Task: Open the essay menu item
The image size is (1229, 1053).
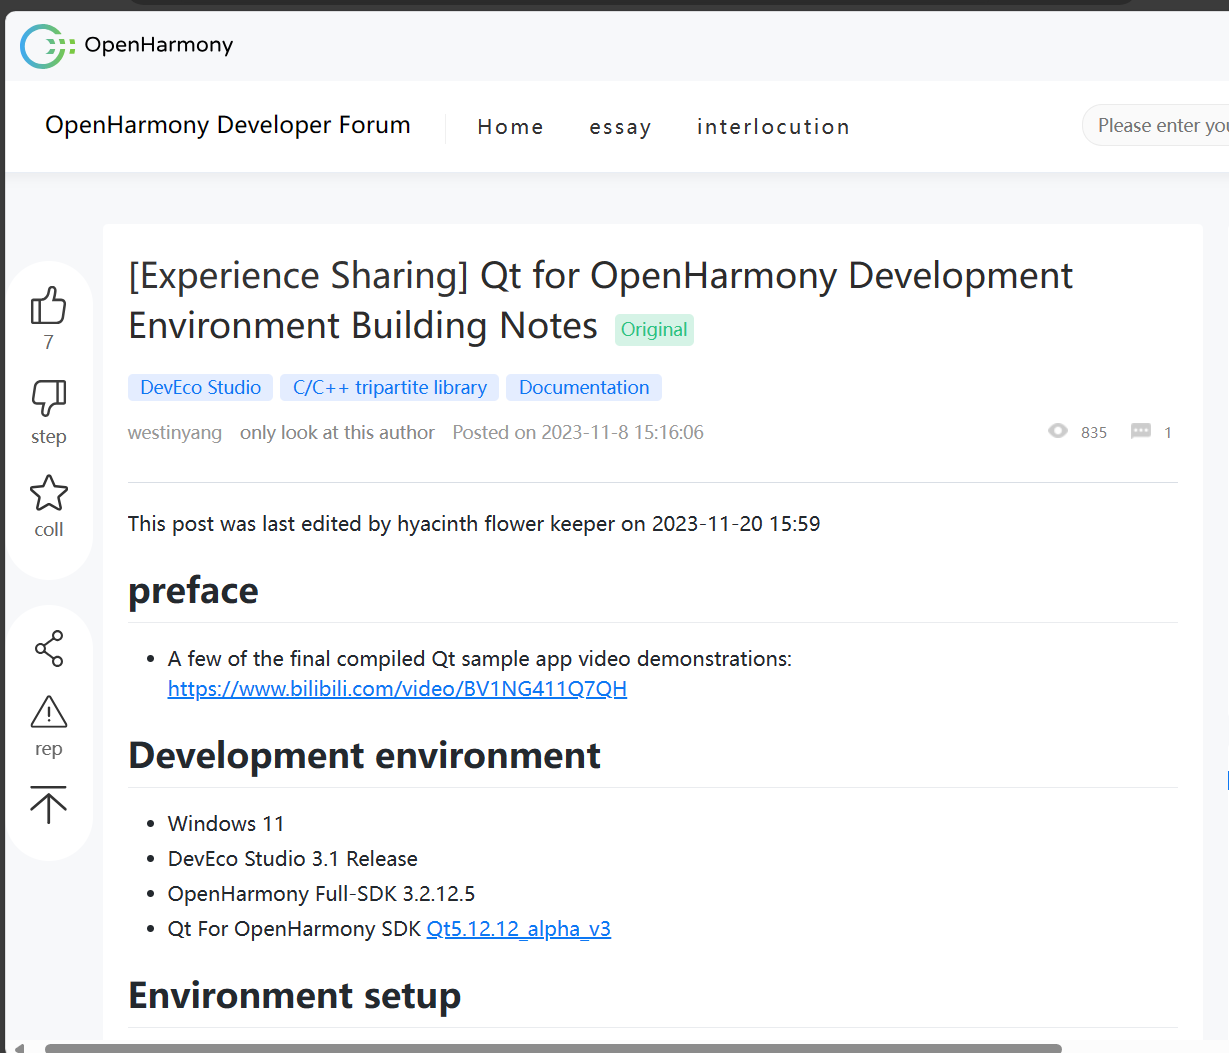Action: (620, 127)
